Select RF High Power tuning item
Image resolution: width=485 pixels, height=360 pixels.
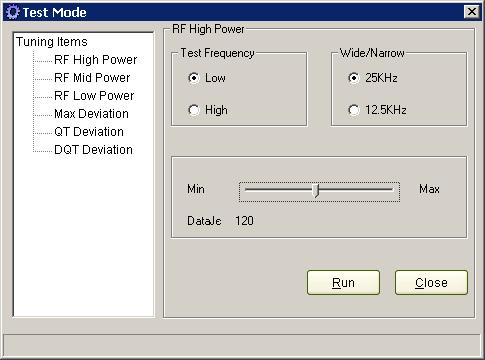tap(95, 60)
